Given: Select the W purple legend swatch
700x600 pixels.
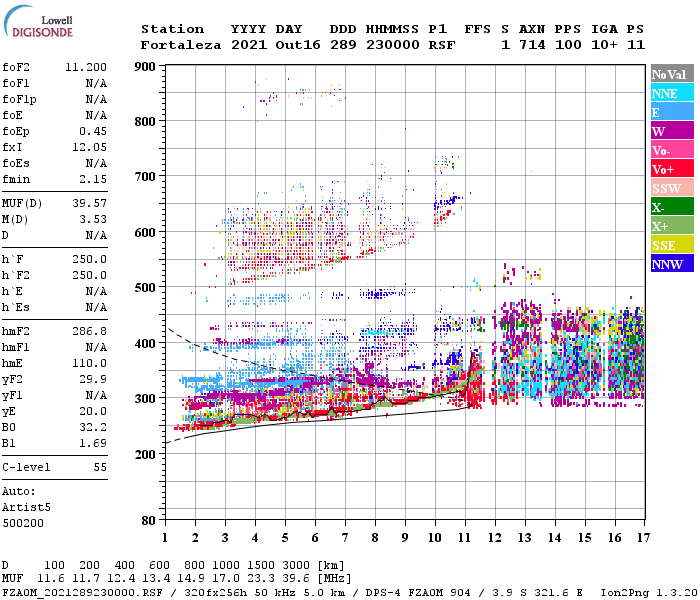Looking at the screenshot, I should coord(672,131).
